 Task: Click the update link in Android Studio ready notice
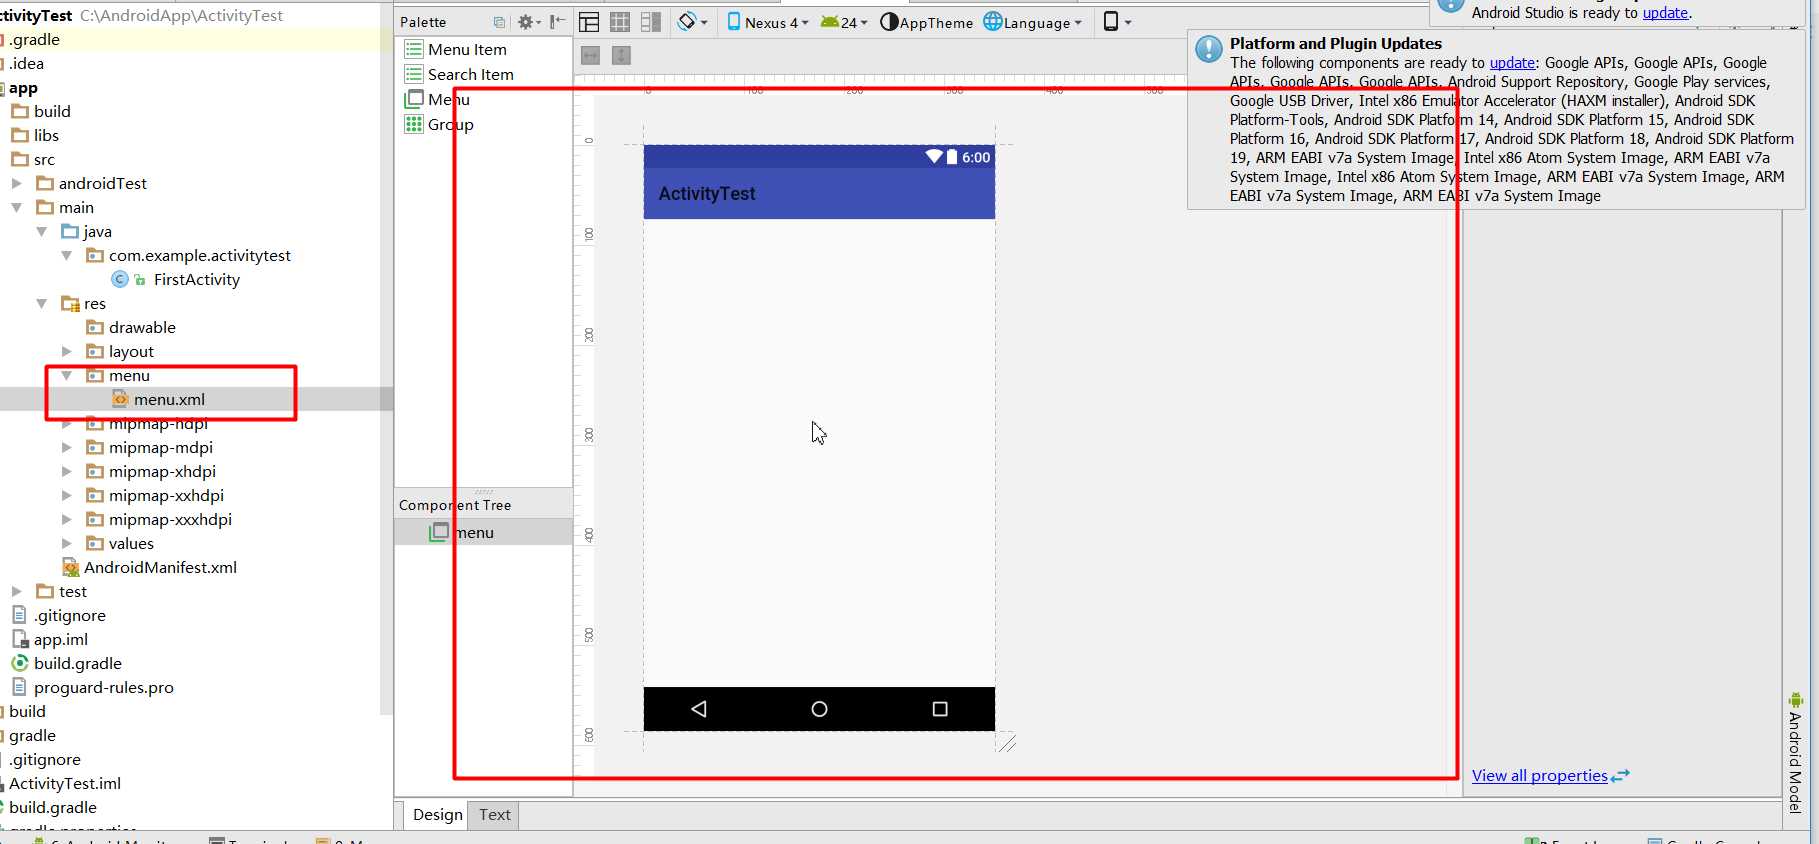click(1665, 12)
